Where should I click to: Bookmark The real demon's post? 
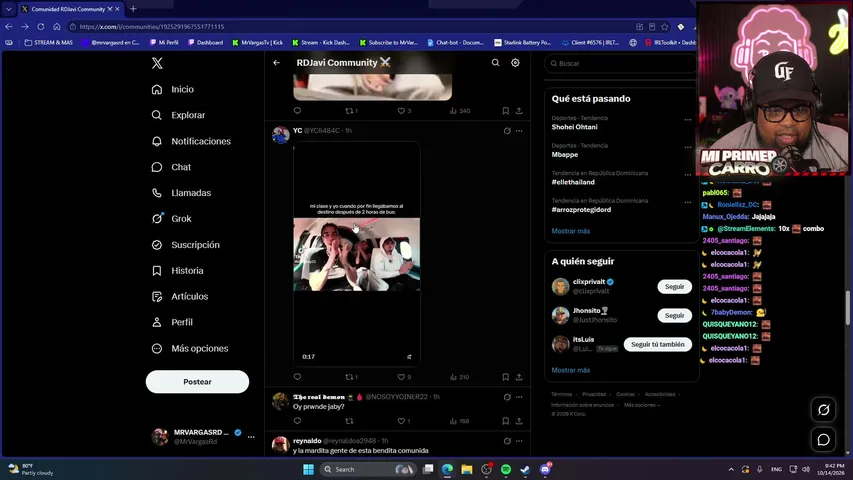[505, 421]
